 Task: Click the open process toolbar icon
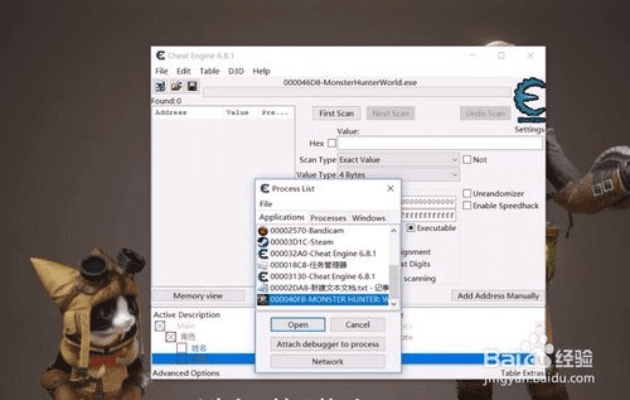click(x=160, y=86)
